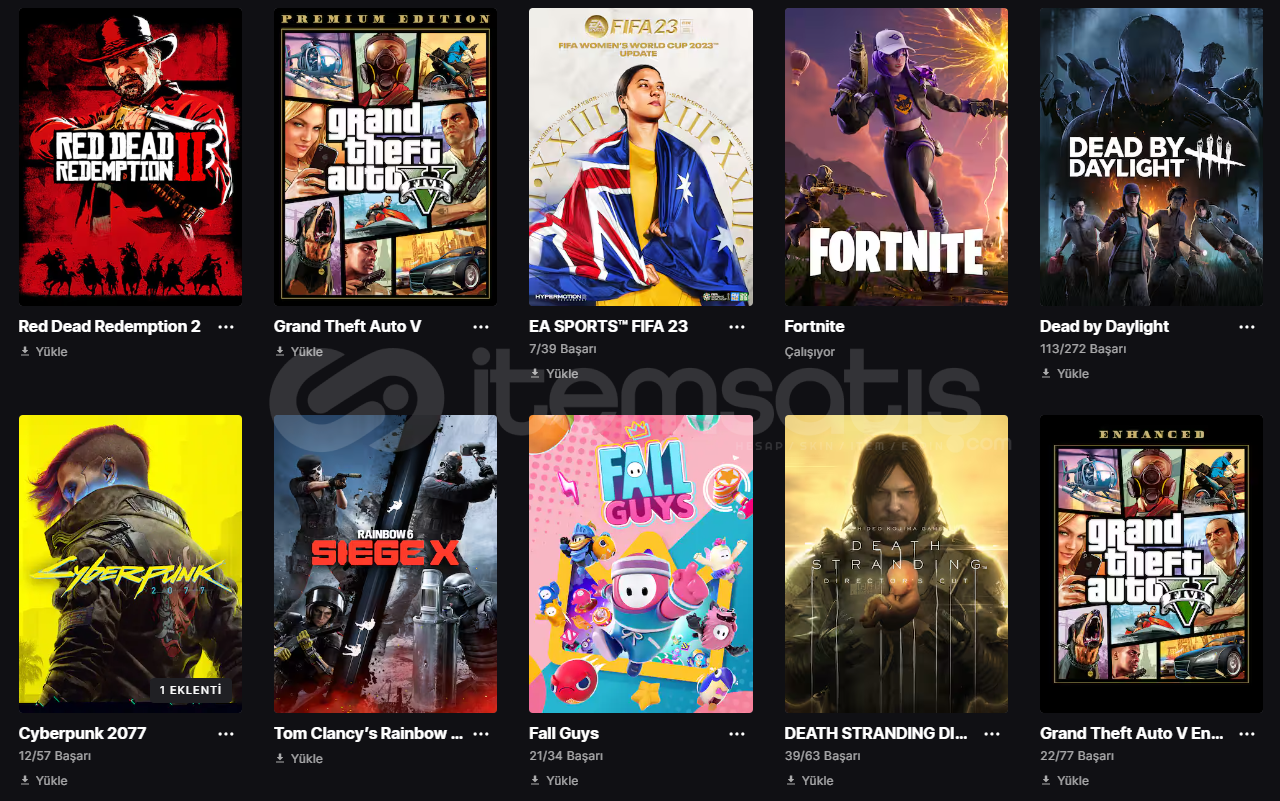The image size is (1280, 801).
Task: Open three-dot menu for DEATH STRANDING
Action: click(992, 734)
